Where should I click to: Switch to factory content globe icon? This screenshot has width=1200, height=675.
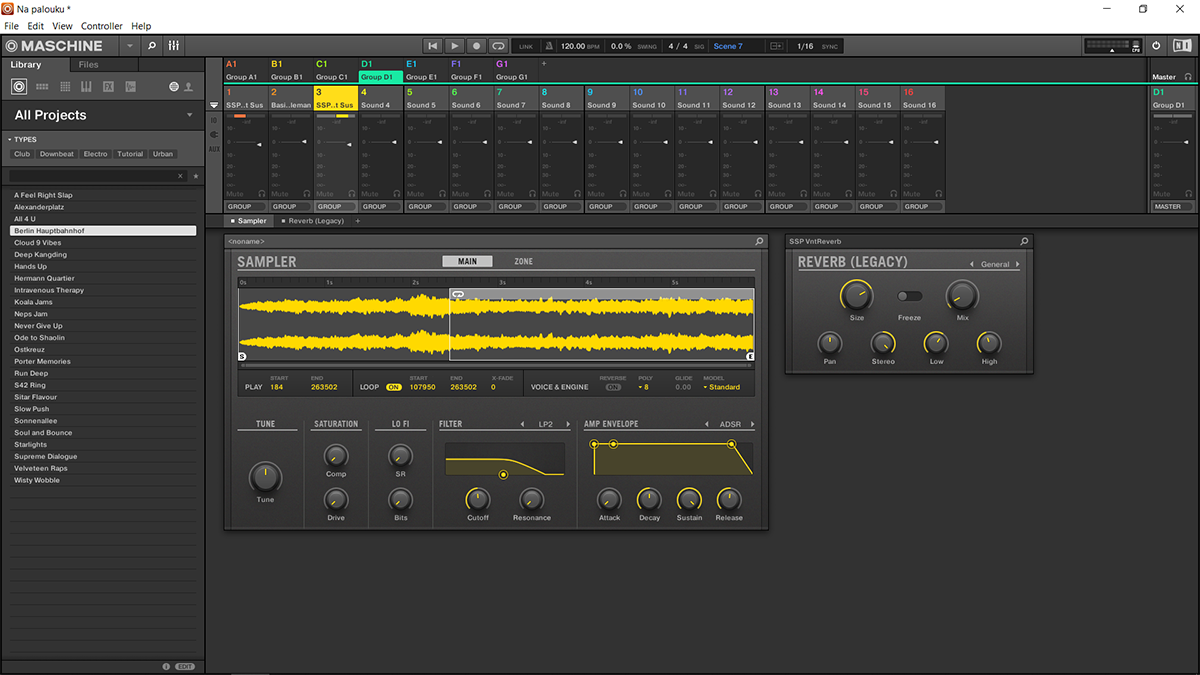tap(173, 87)
